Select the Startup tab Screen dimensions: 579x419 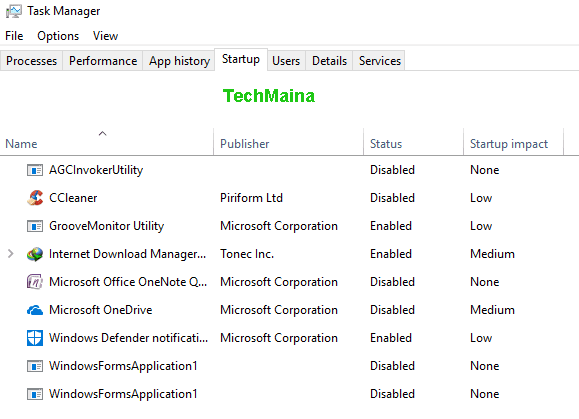point(241,59)
